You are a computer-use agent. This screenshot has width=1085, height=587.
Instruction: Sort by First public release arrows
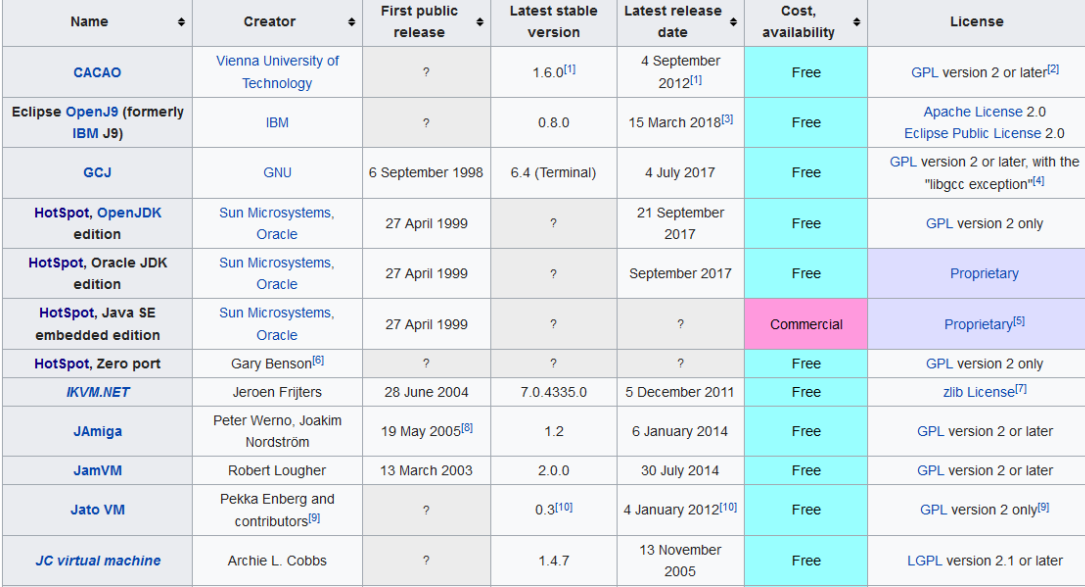click(480, 22)
